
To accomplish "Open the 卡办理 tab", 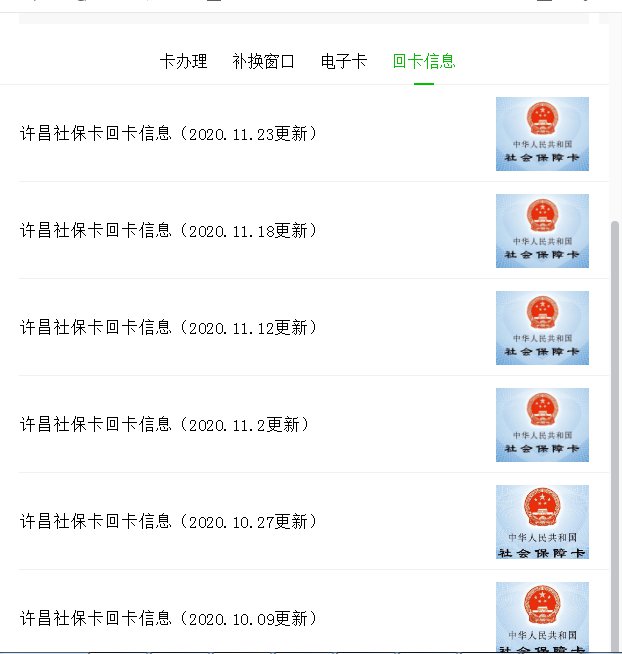I will [x=183, y=61].
